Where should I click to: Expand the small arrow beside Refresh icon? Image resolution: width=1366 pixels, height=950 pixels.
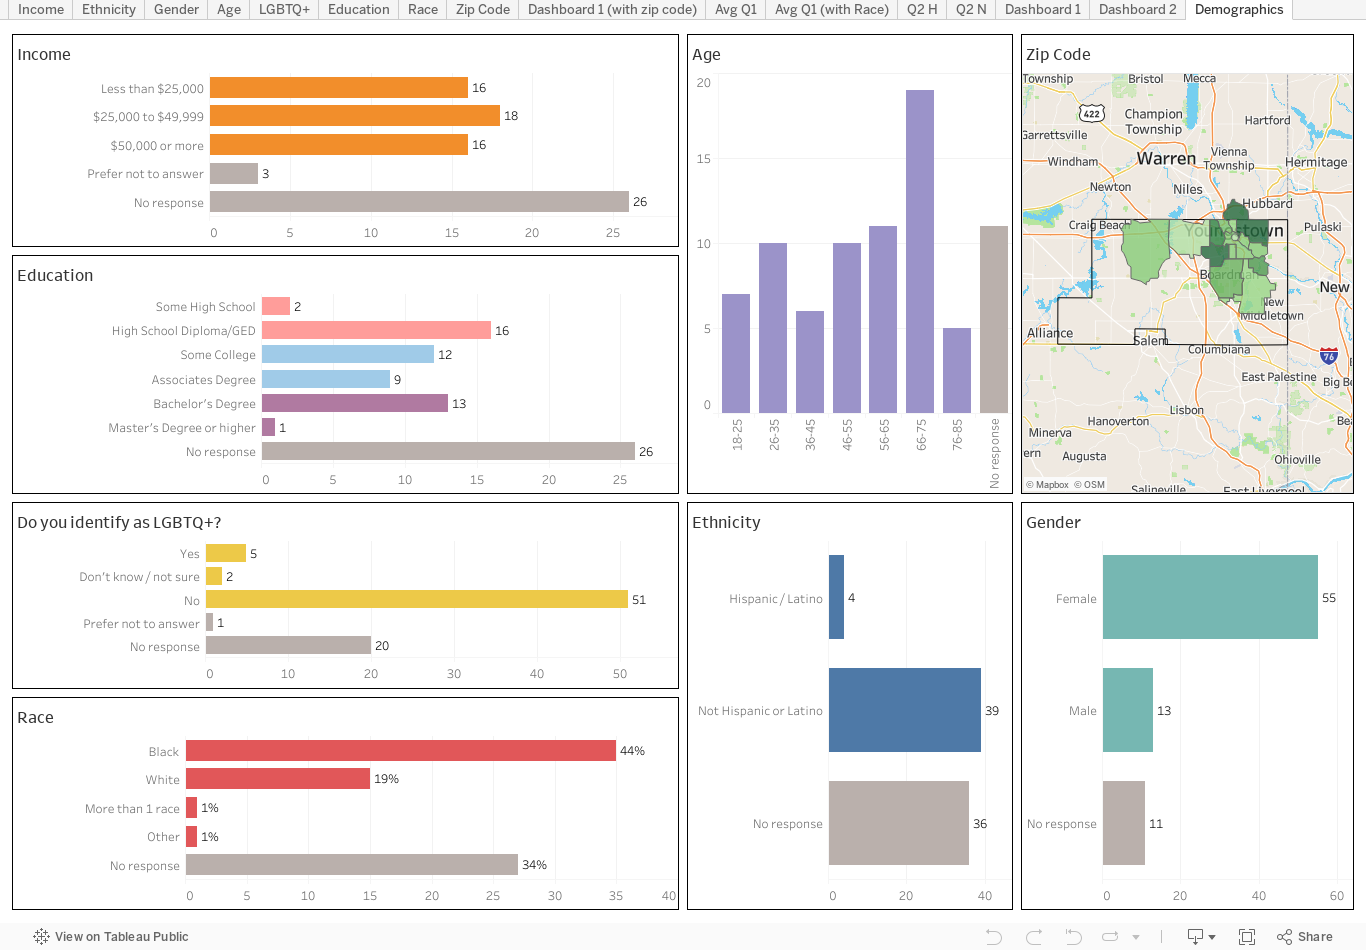[1136, 938]
